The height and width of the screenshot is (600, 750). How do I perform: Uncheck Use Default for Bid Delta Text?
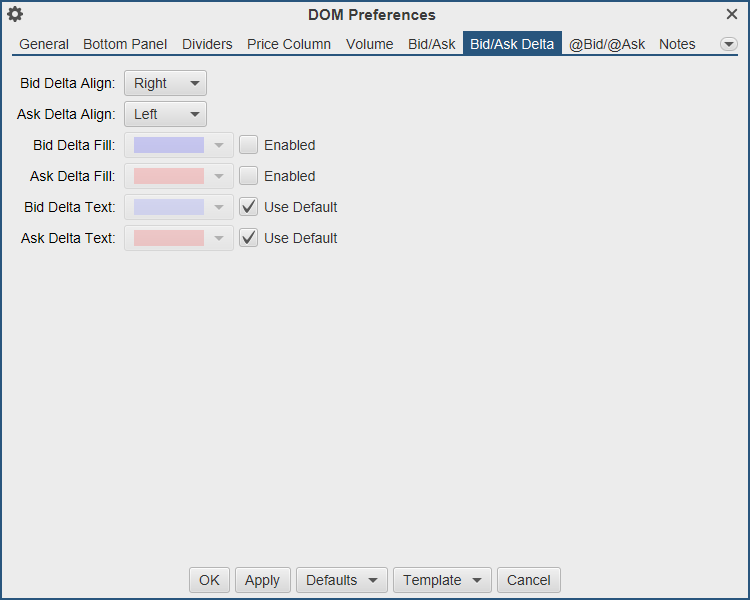pos(249,207)
